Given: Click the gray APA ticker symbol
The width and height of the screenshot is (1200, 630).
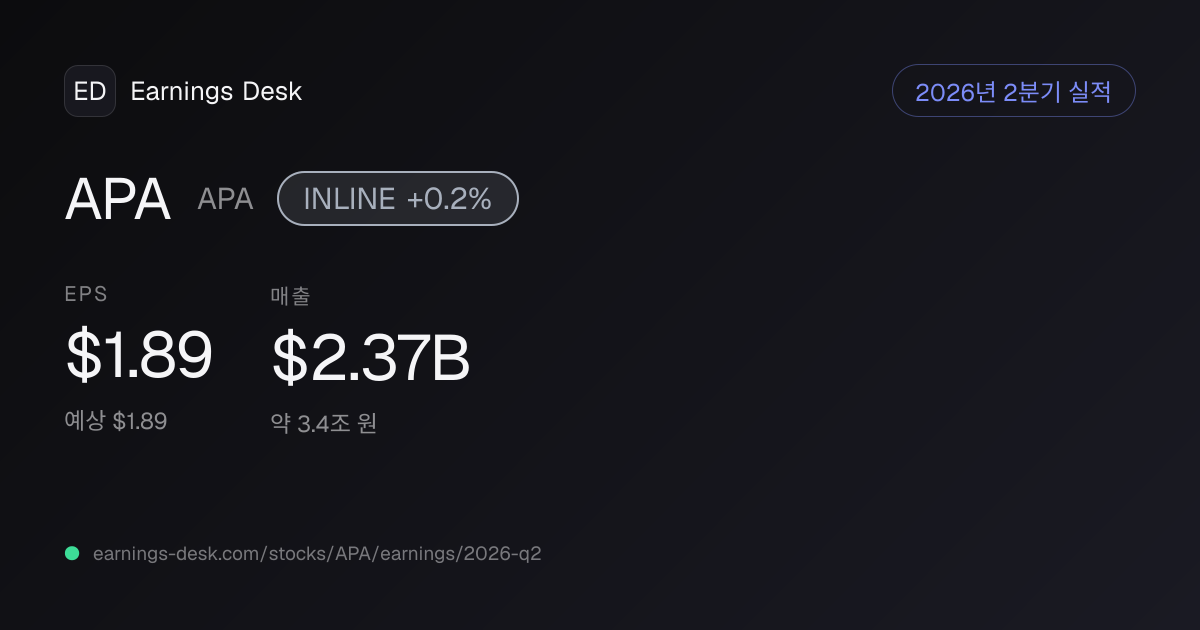Looking at the screenshot, I should [x=225, y=199].
